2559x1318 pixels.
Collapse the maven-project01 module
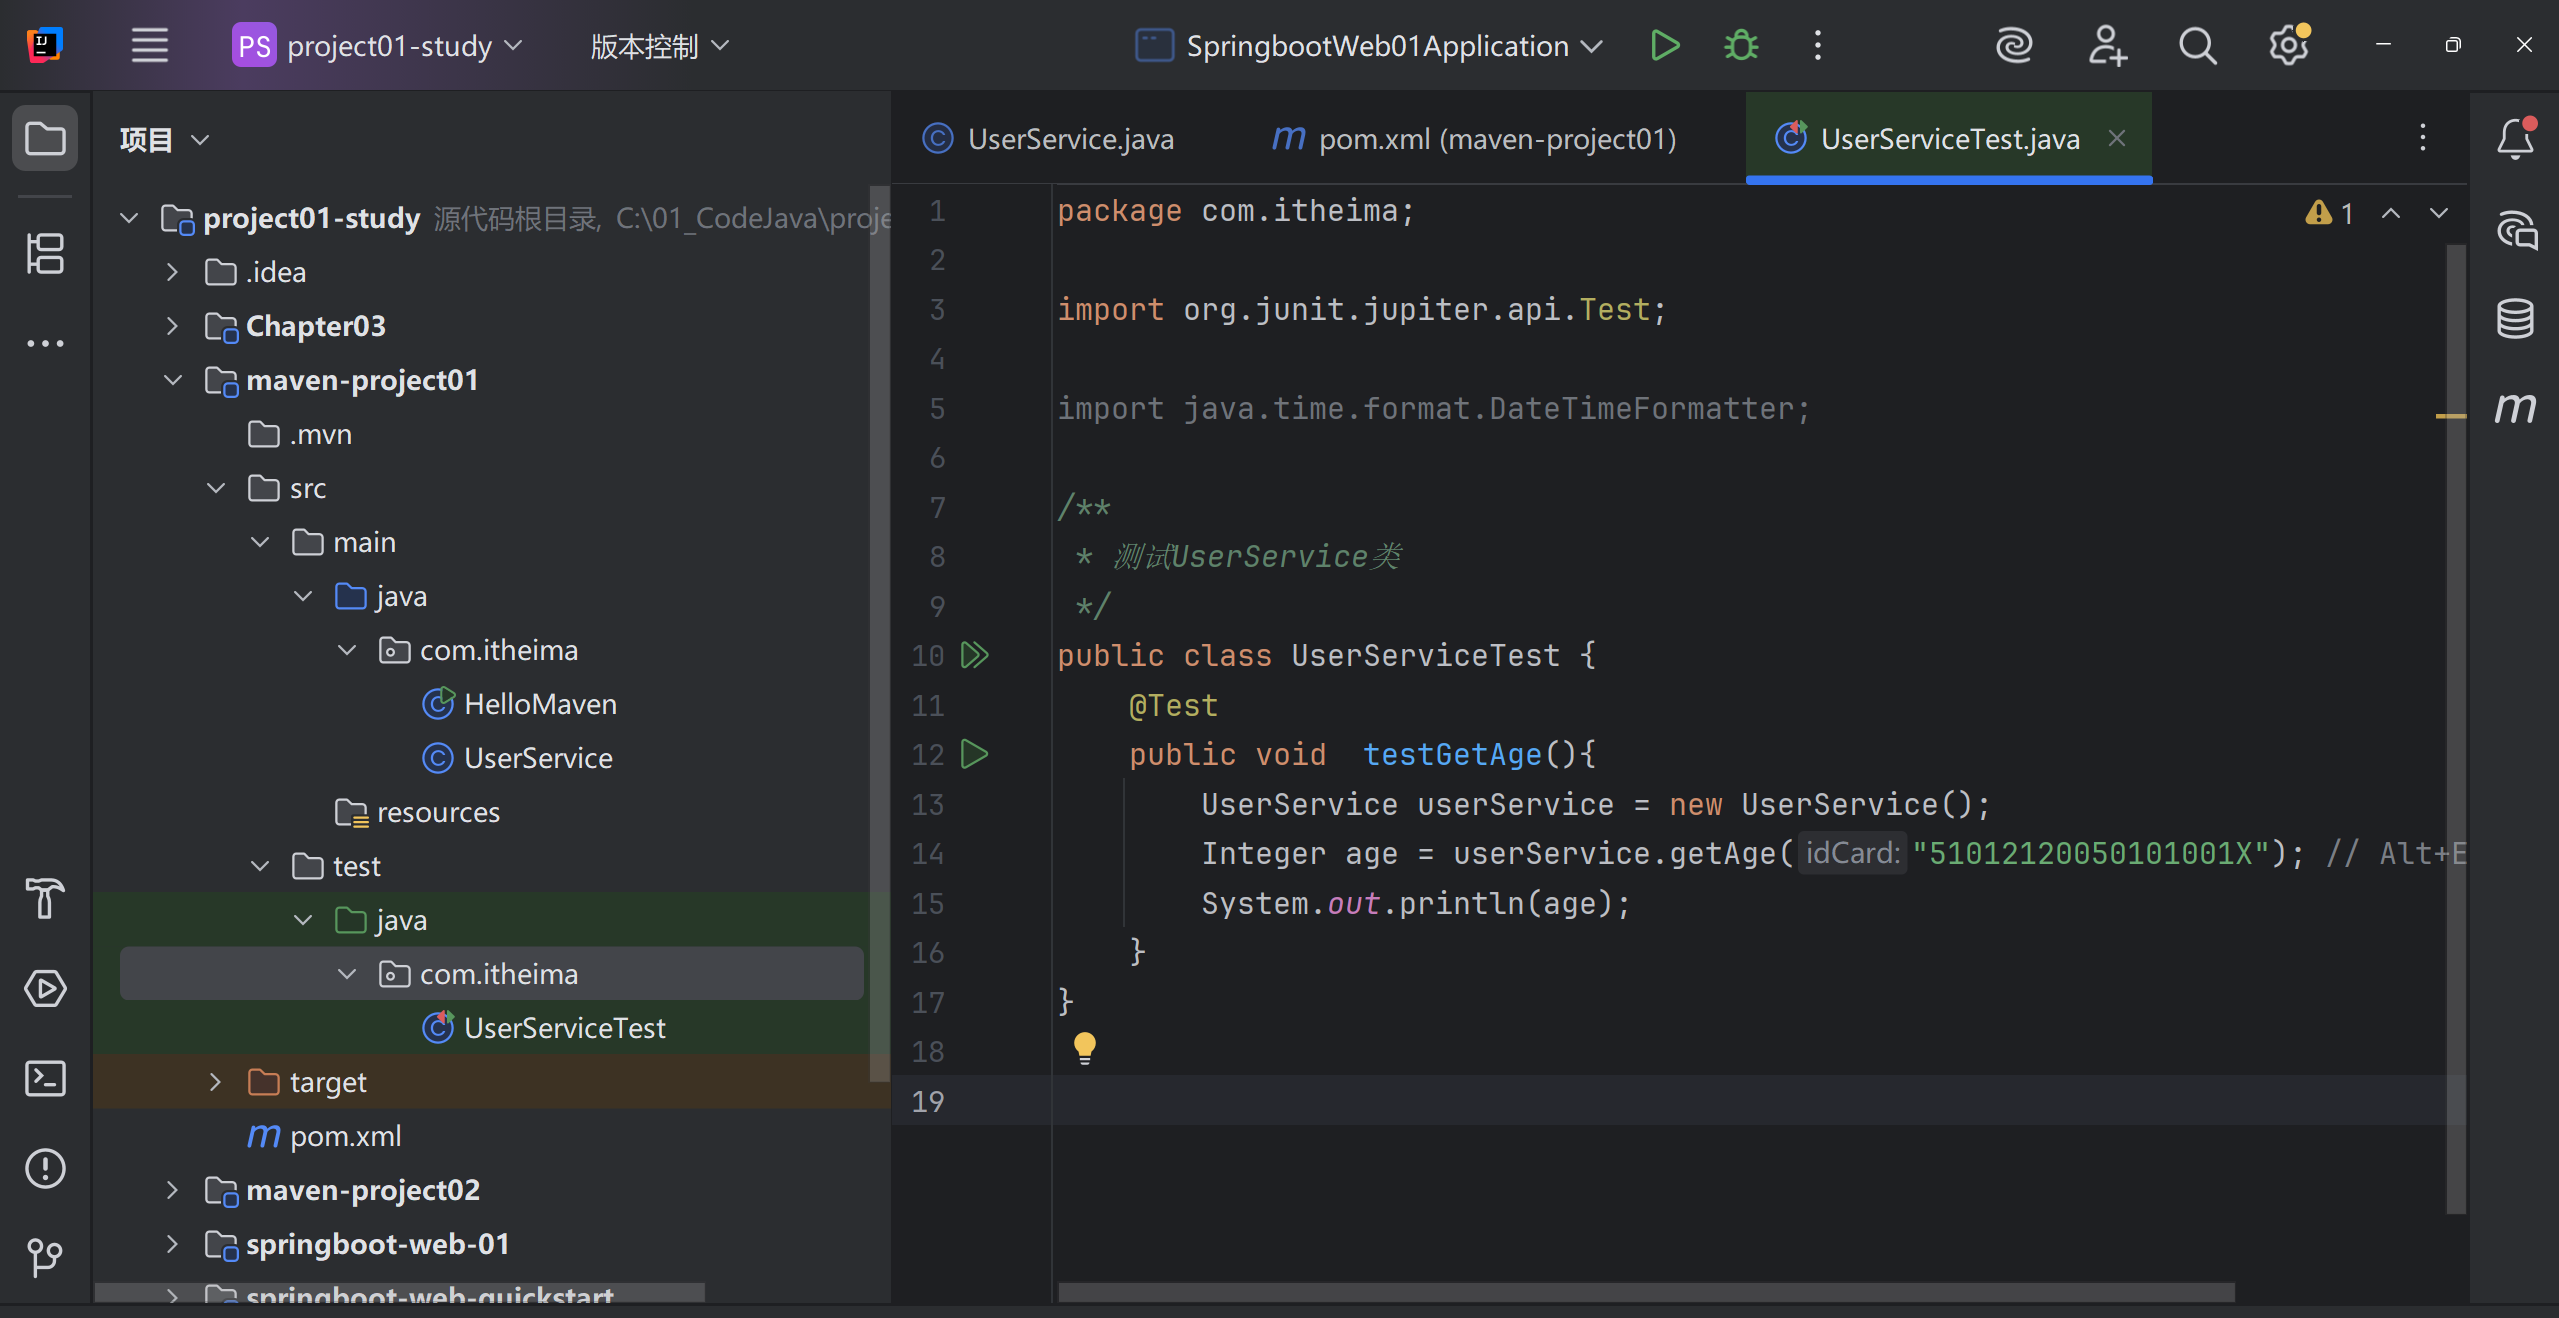point(172,380)
